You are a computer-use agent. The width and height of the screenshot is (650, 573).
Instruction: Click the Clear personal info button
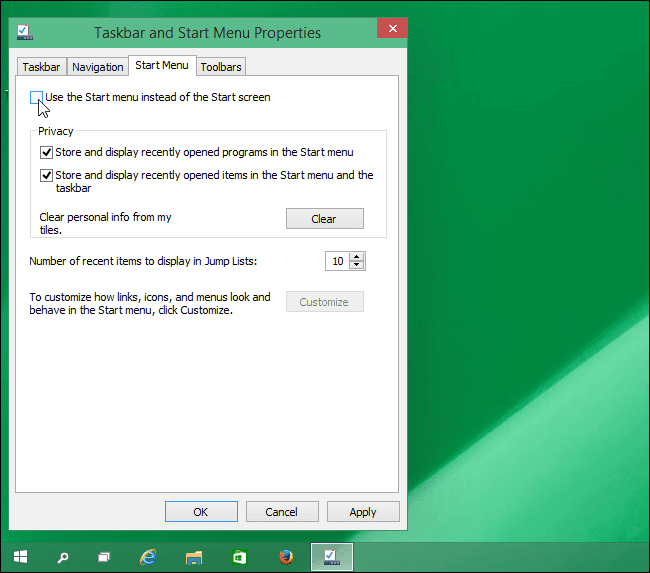(x=325, y=219)
